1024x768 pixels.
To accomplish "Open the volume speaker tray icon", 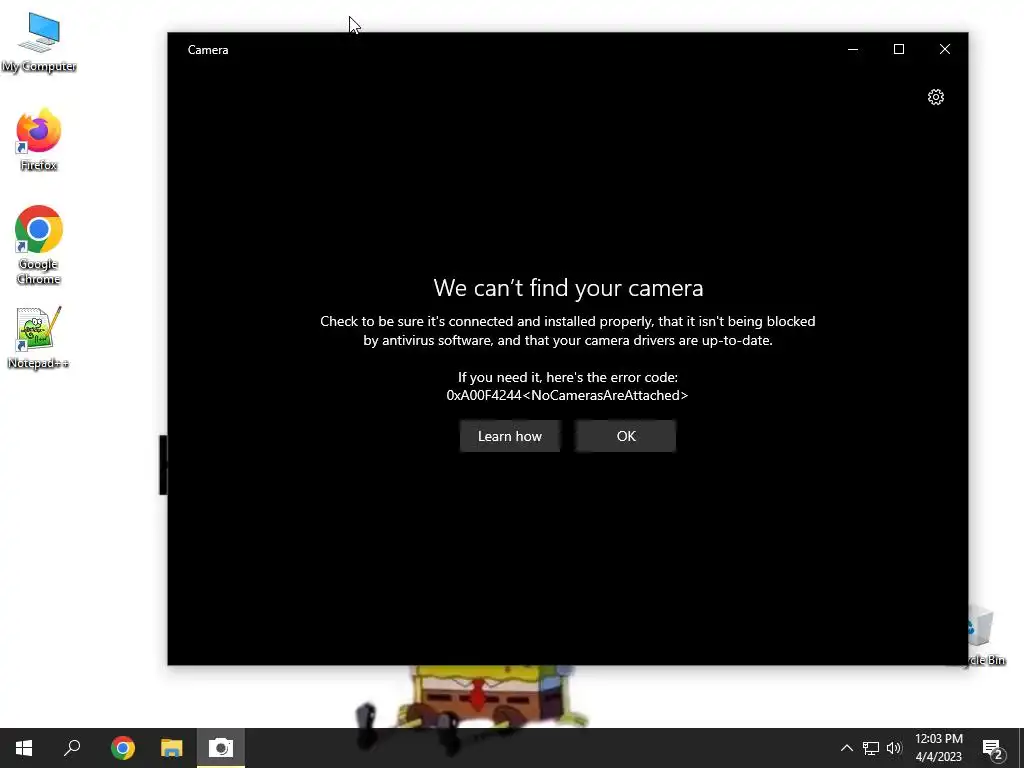I will [894, 748].
